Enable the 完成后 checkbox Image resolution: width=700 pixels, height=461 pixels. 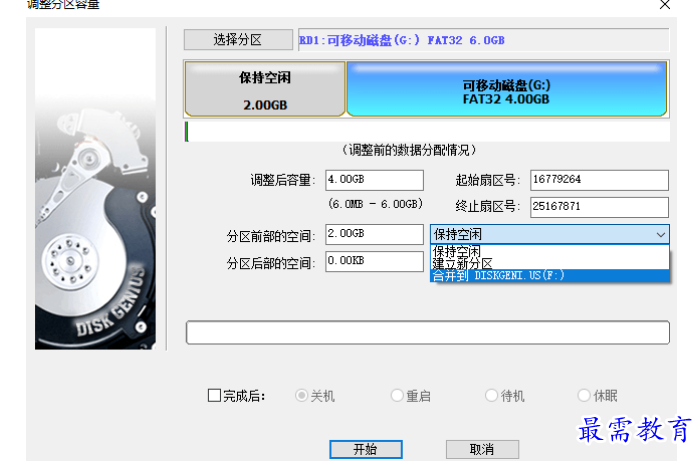[214, 395]
